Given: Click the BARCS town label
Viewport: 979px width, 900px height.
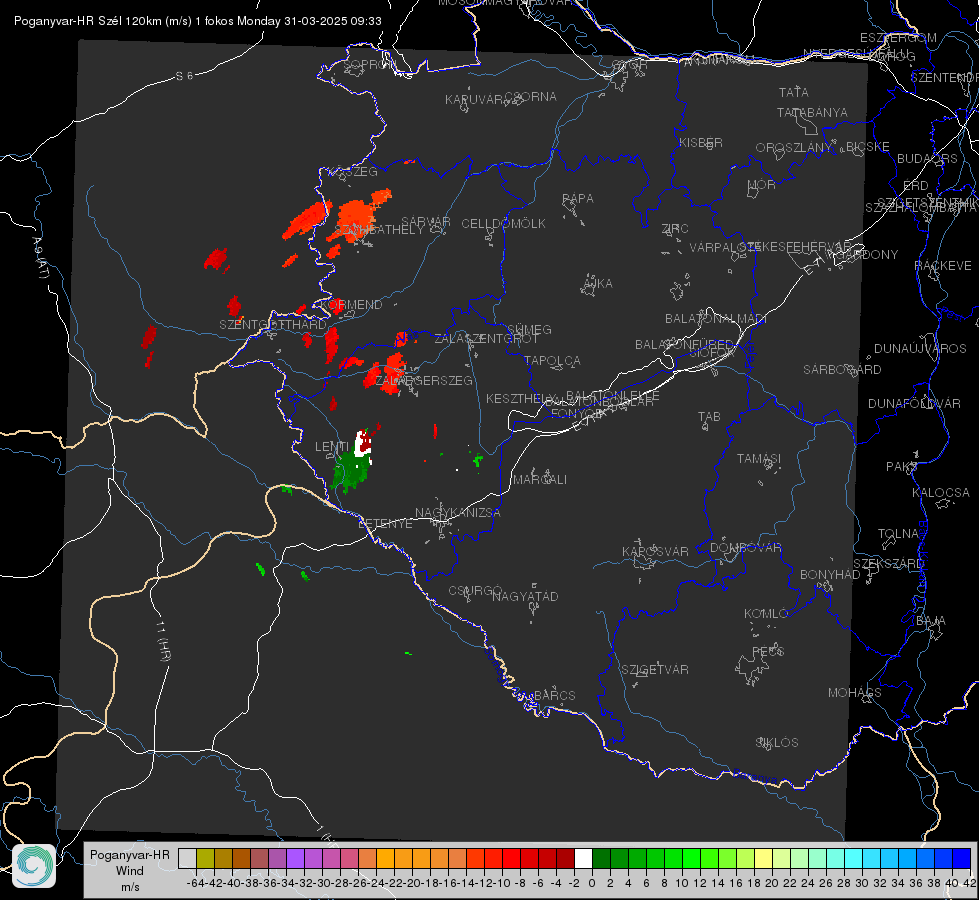Looking at the screenshot, I should (555, 695).
